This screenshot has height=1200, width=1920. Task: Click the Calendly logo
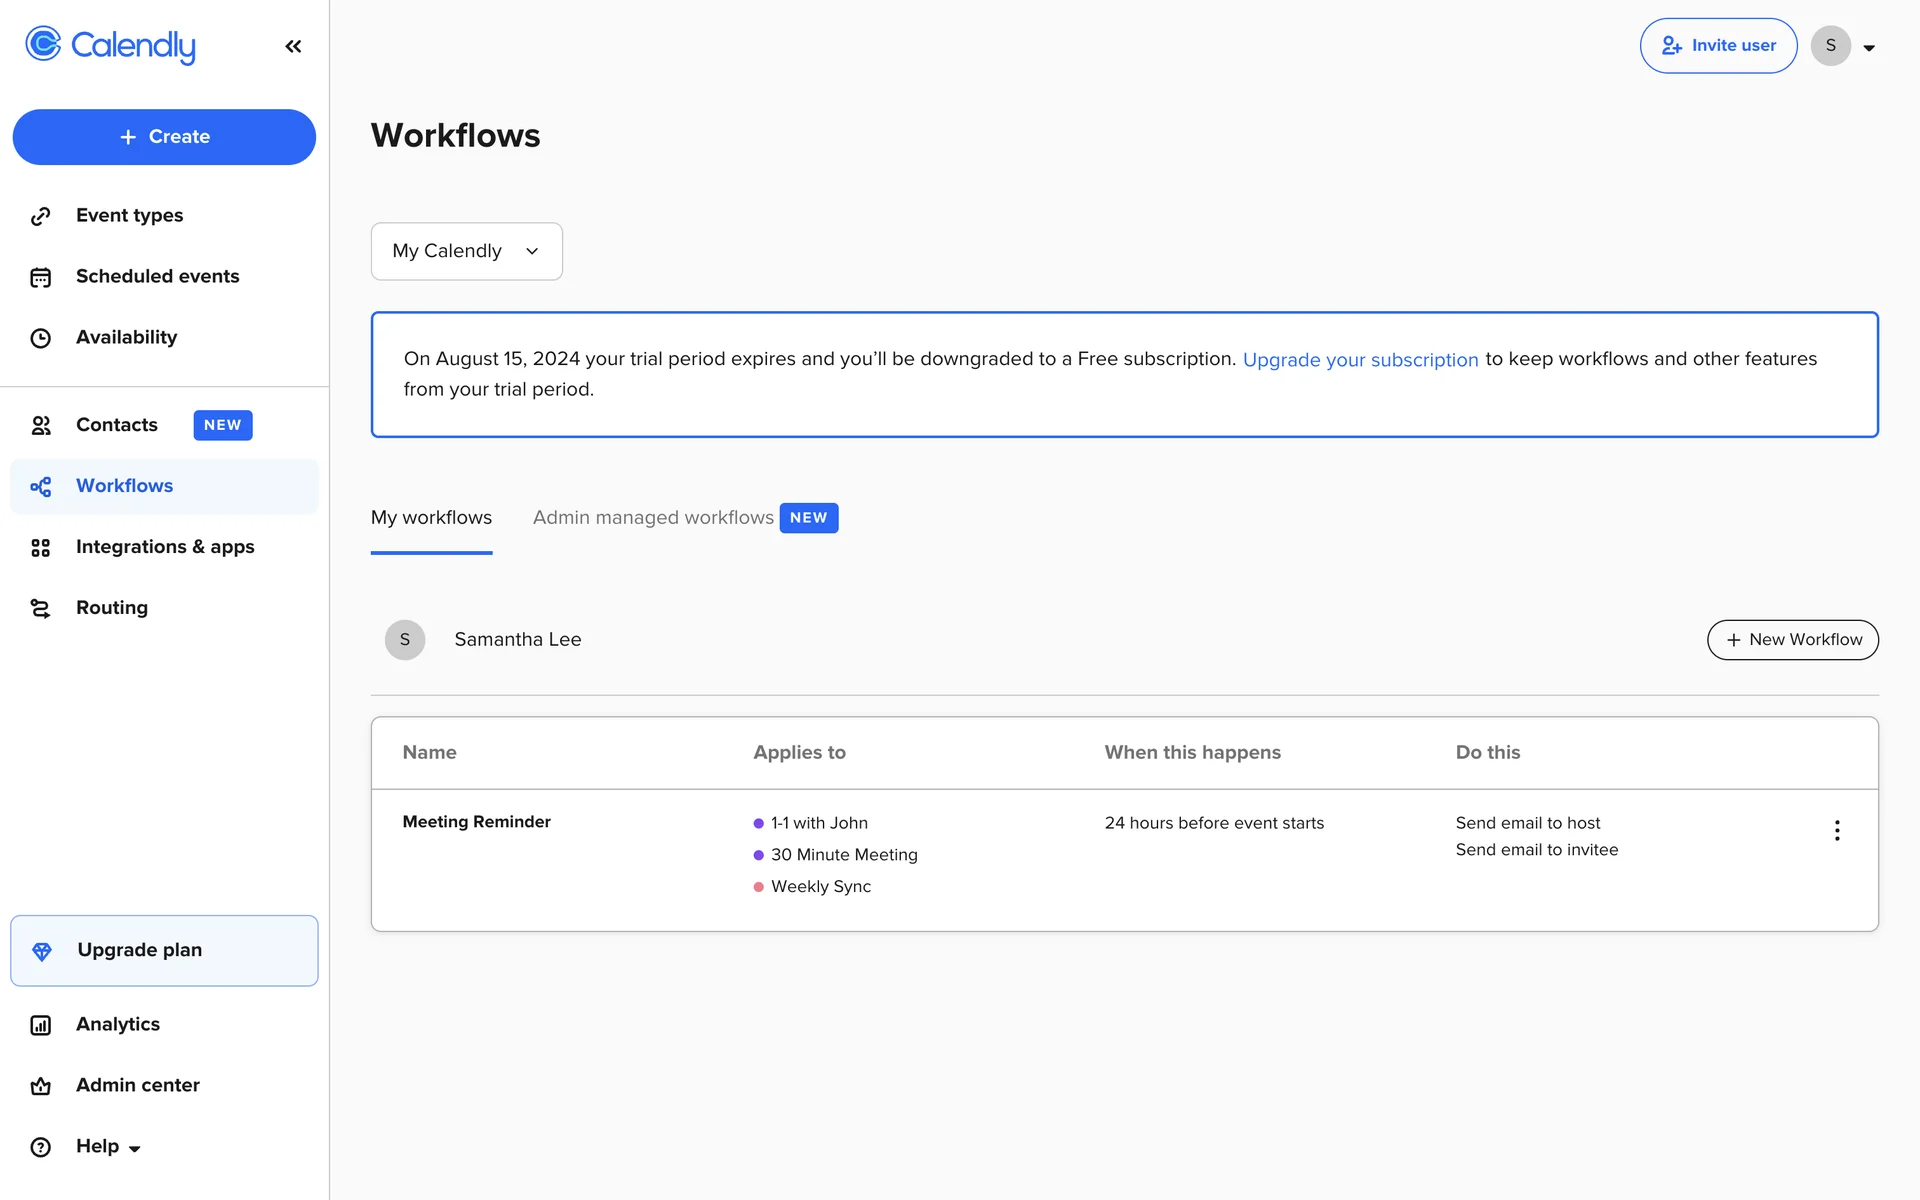[110, 45]
